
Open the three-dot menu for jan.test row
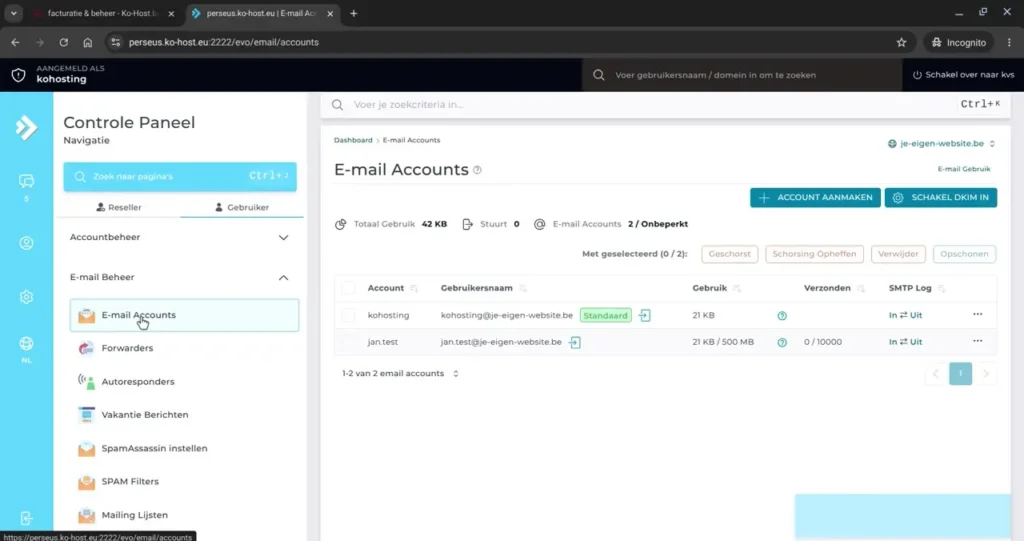[977, 341]
